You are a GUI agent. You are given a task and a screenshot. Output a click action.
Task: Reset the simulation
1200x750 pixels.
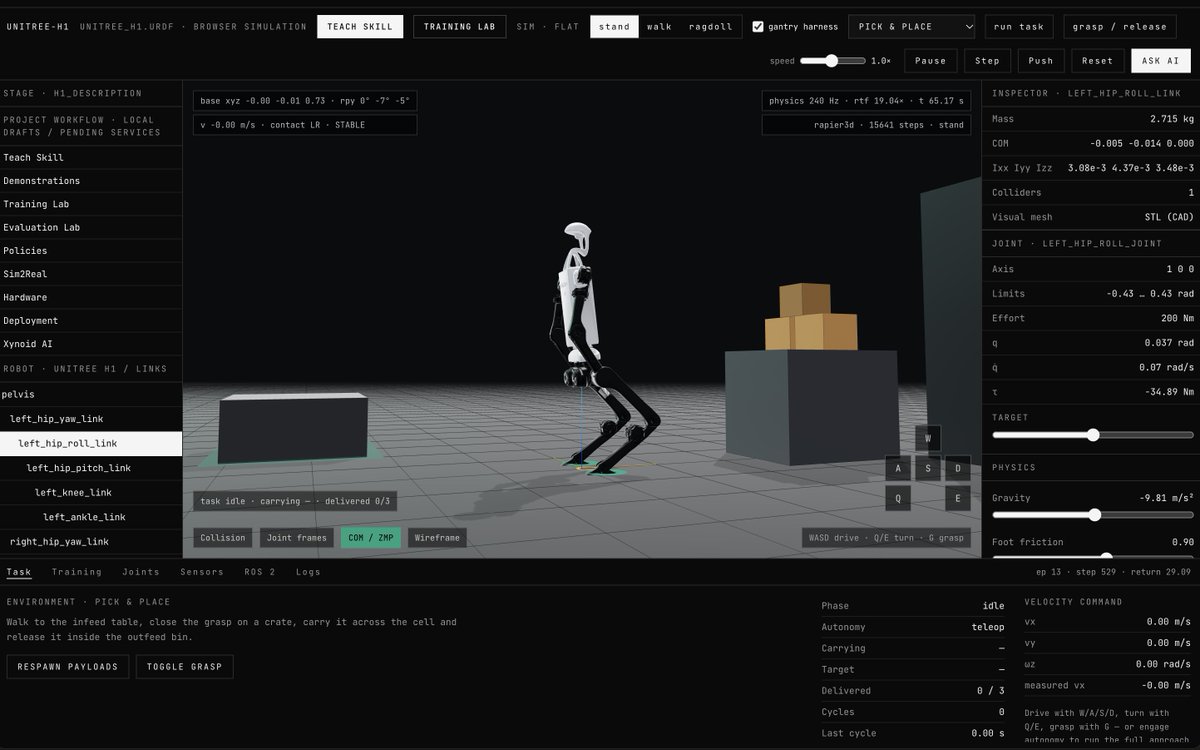pyautogui.click(x=1097, y=61)
